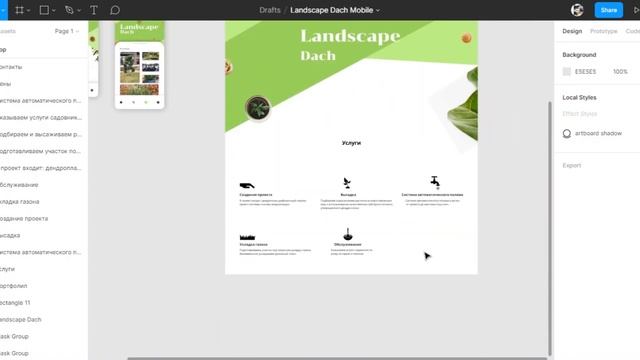Select the Text tool

93,10
